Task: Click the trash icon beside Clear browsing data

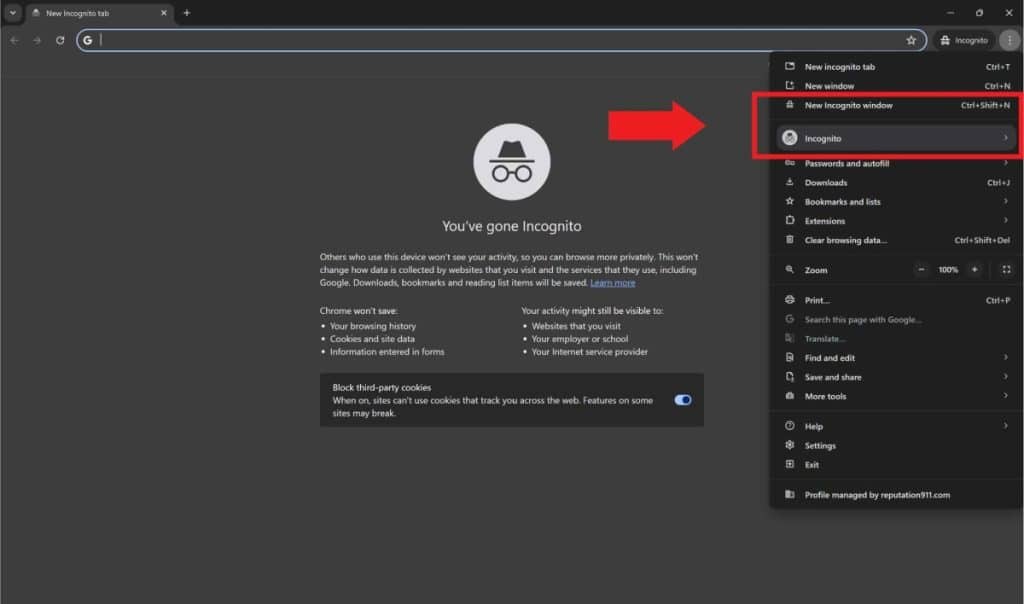Action: (x=790, y=240)
